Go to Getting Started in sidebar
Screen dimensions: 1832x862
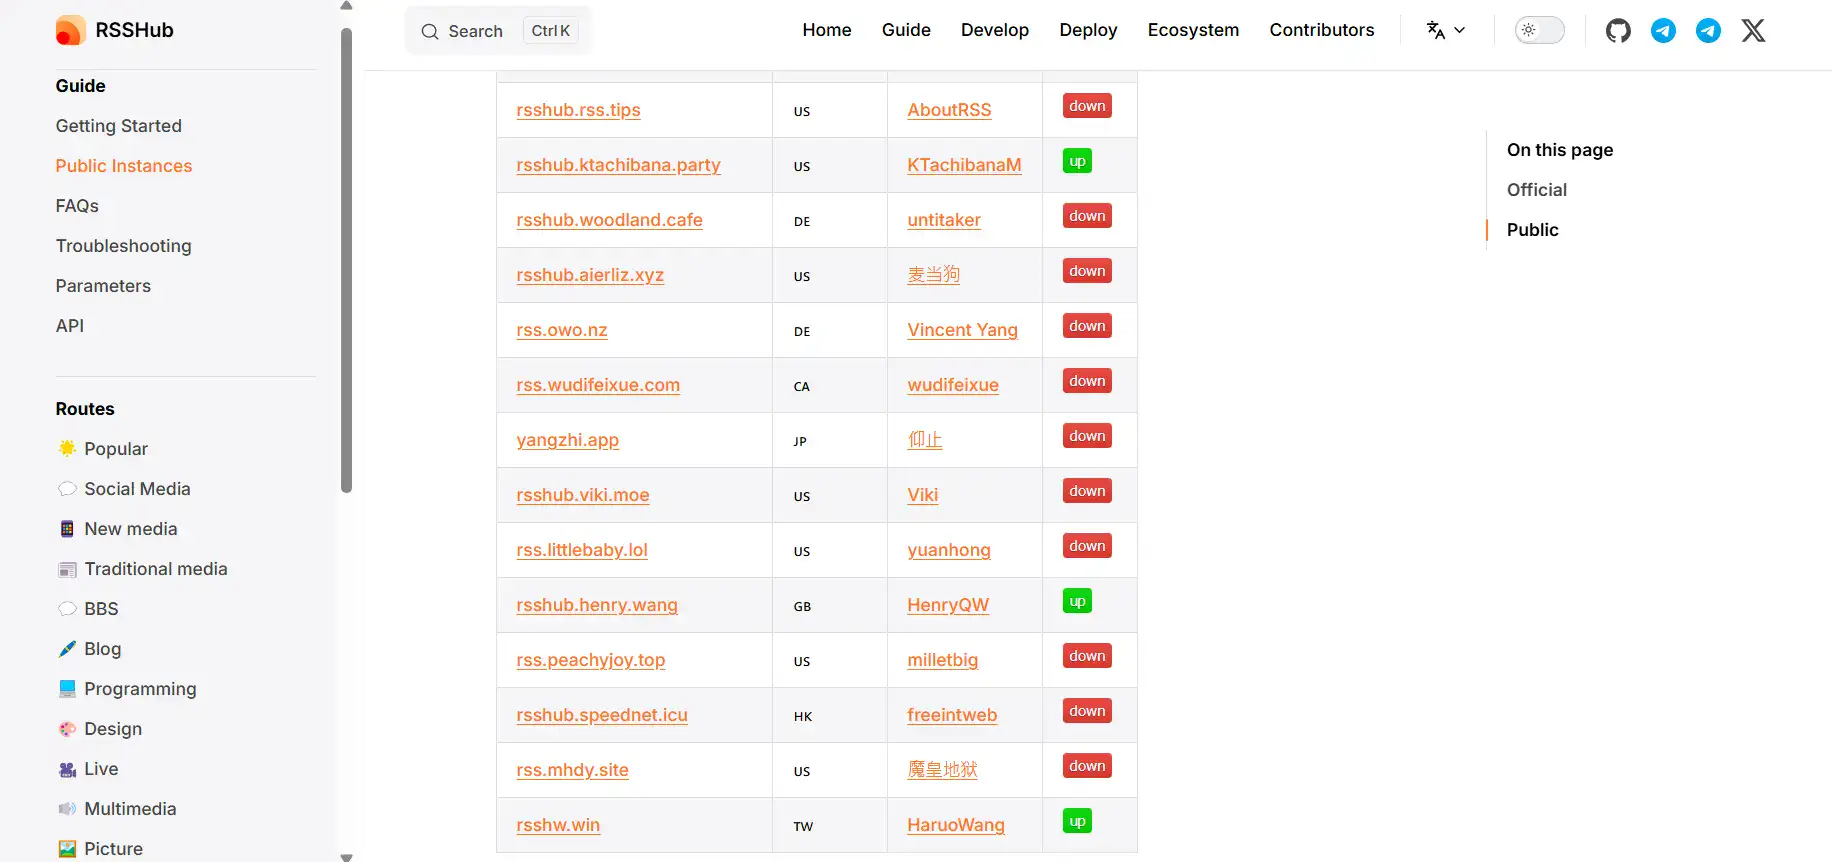tap(119, 126)
